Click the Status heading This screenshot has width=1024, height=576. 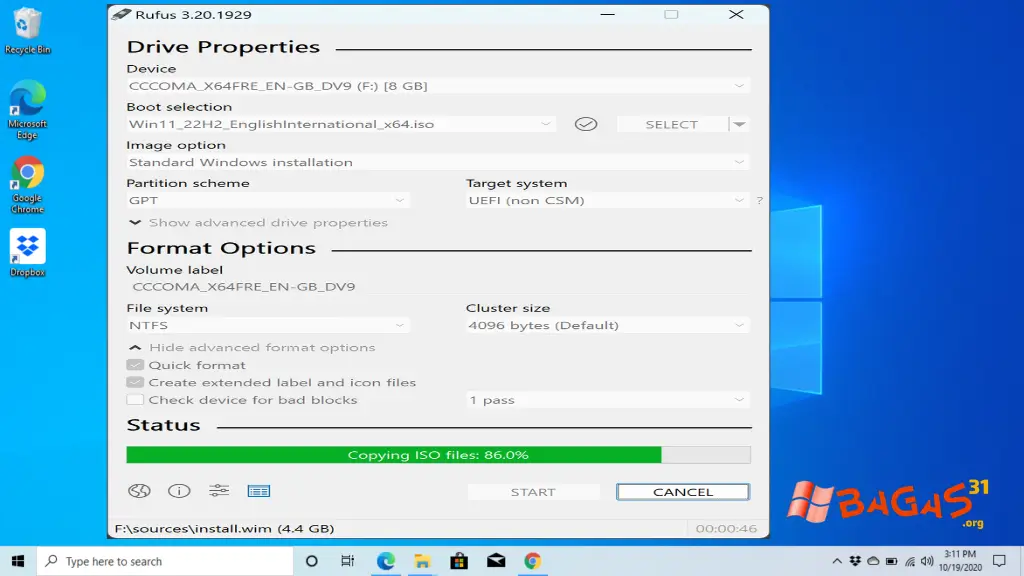(163, 425)
